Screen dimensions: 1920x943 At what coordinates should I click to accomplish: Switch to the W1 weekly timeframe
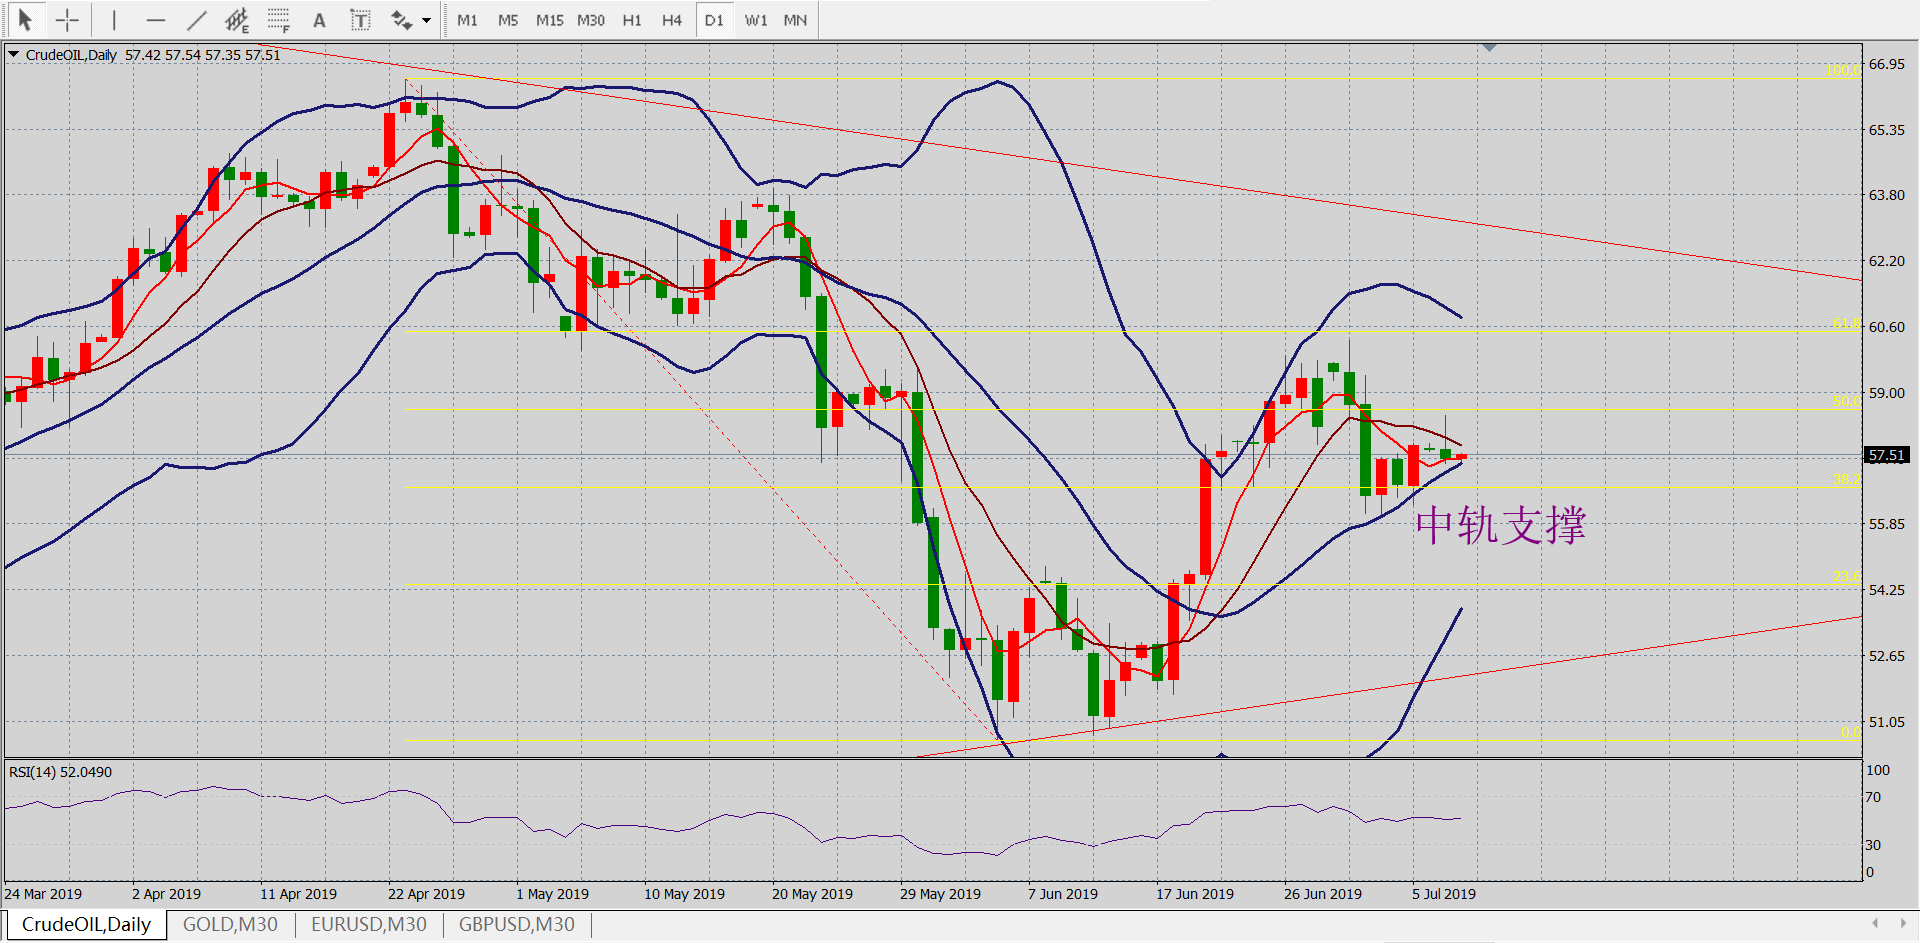(756, 20)
